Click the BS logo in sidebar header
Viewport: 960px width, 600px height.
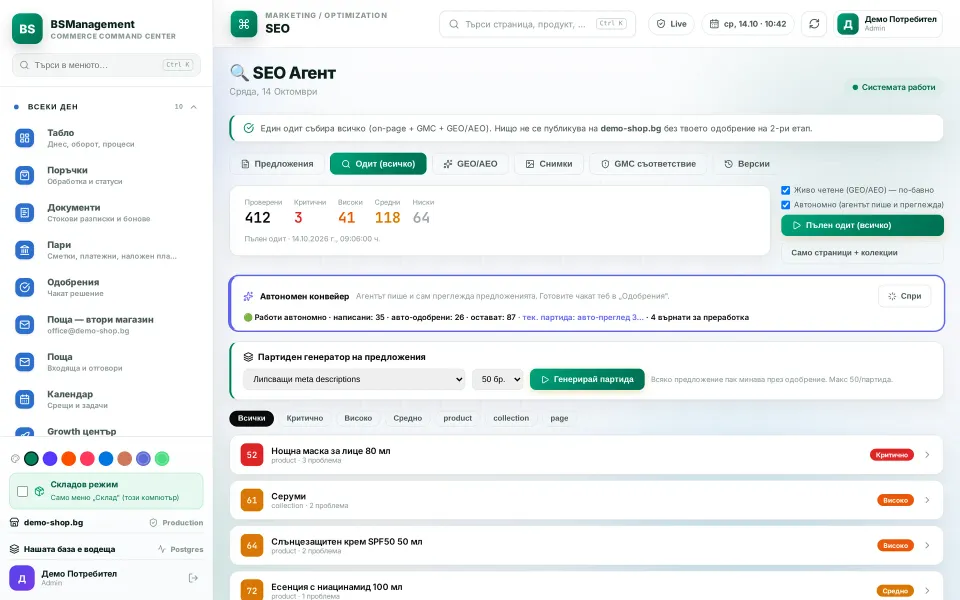[27, 29]
